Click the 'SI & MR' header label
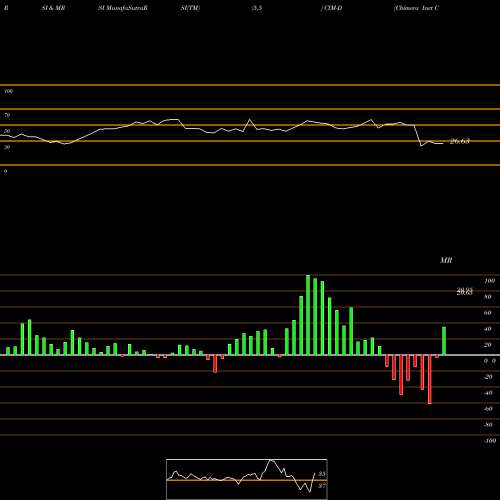This screenshot has height=500, width=500. pyautogui.click(x=53, y=8)
